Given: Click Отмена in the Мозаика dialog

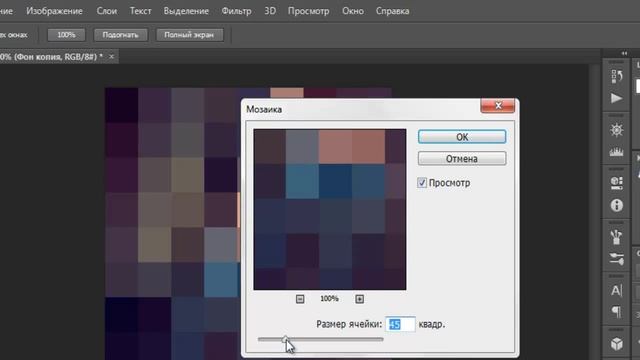Looking at the screenshot, I should coord(462,158).
